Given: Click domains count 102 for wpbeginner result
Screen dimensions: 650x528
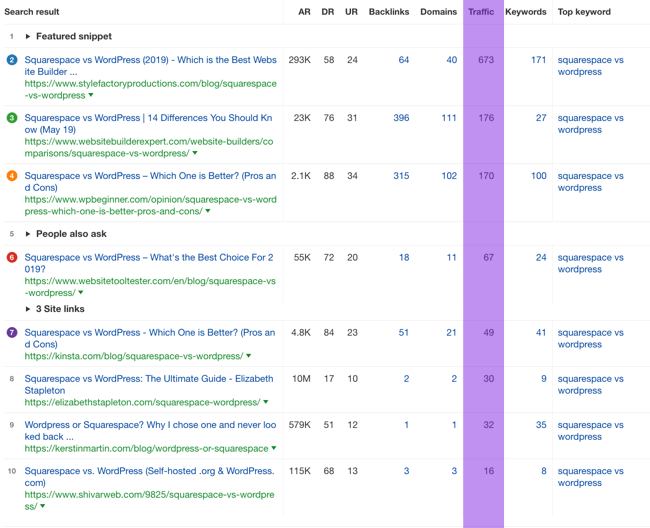Looking at the screenshot, I should (x=448, y=176).
